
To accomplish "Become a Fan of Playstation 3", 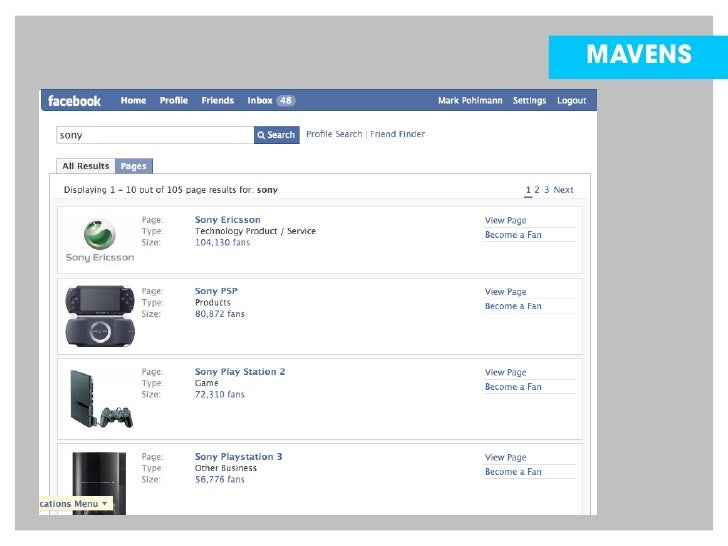I will pyautogui.click(x=513, y=472).
